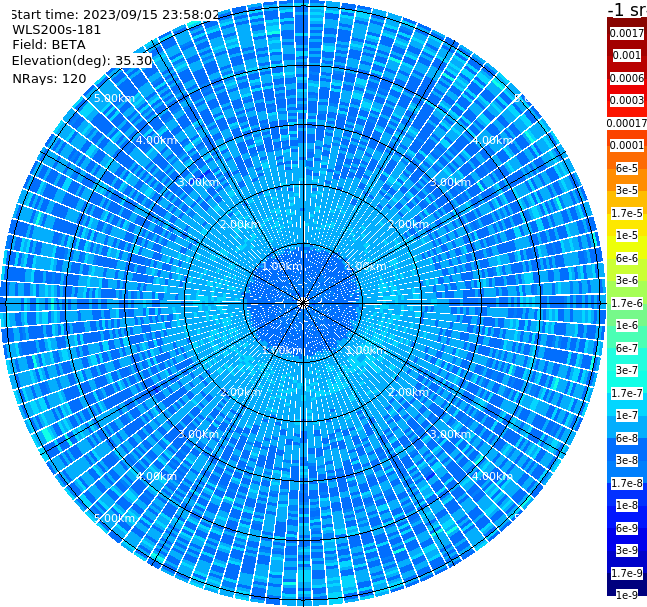Select the 3e-9 colorbar label
Image resolution: width=647 pixels, height=607 pixels.
coord(627,550)
